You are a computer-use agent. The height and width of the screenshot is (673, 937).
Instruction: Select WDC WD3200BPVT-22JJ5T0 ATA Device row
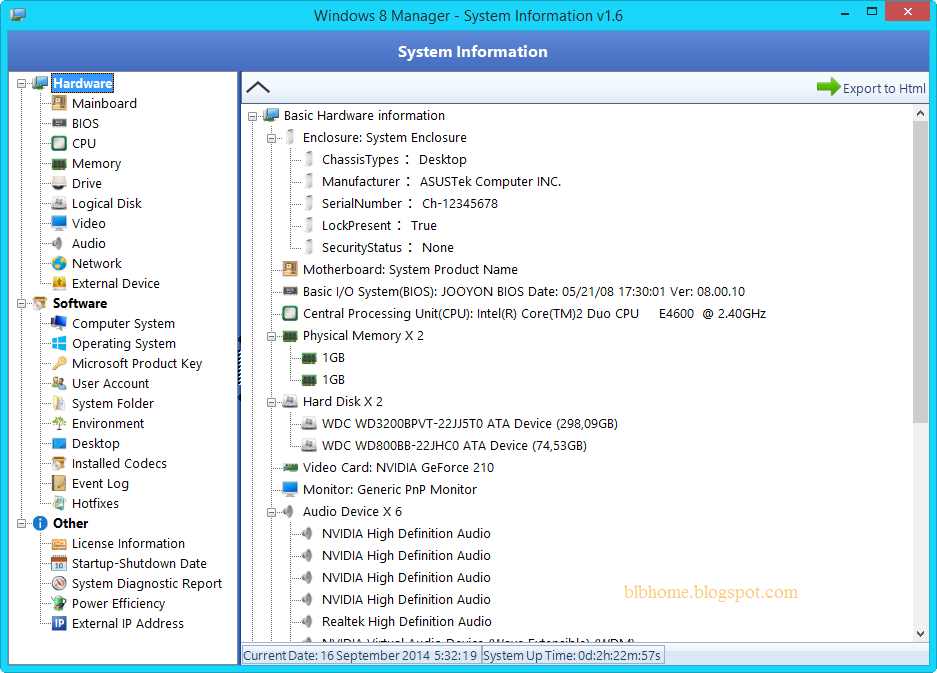470,424
